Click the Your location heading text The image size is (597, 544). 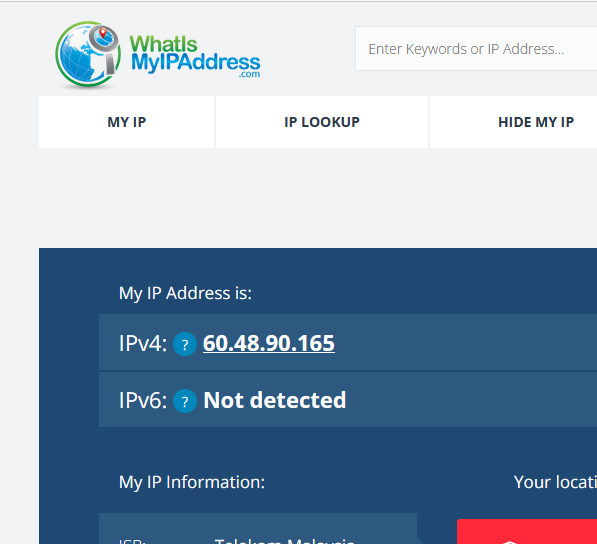(555, 482)
